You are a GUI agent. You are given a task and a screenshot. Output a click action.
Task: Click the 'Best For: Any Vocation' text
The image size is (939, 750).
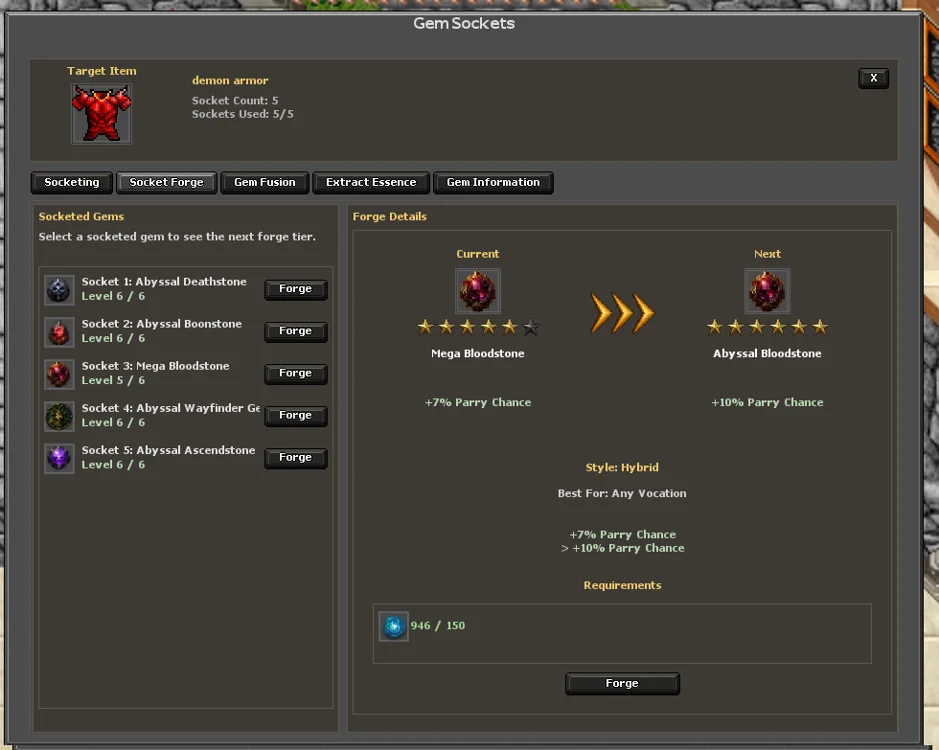[622, 494]
